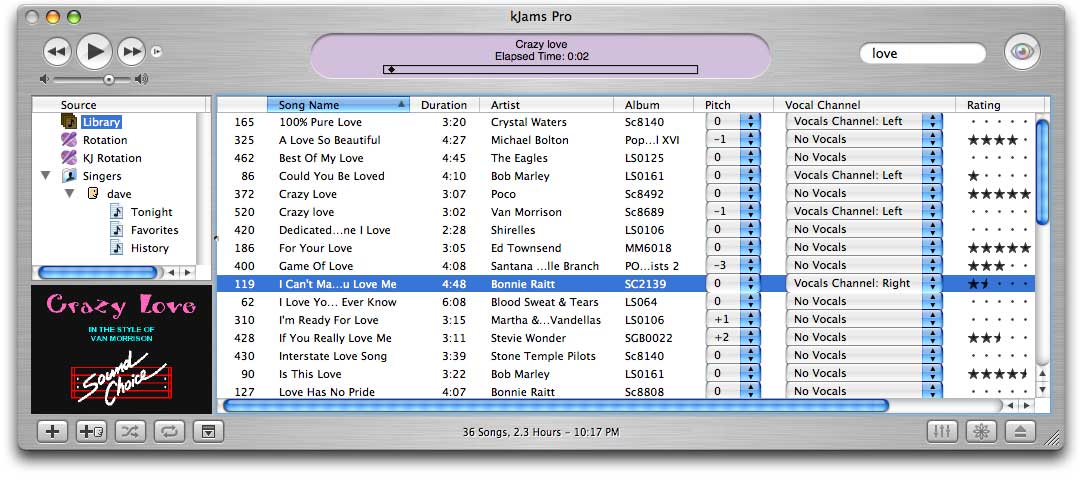Click the Crazy Love album artwork
Screen dimensions: 1085x480
(121, 349)
